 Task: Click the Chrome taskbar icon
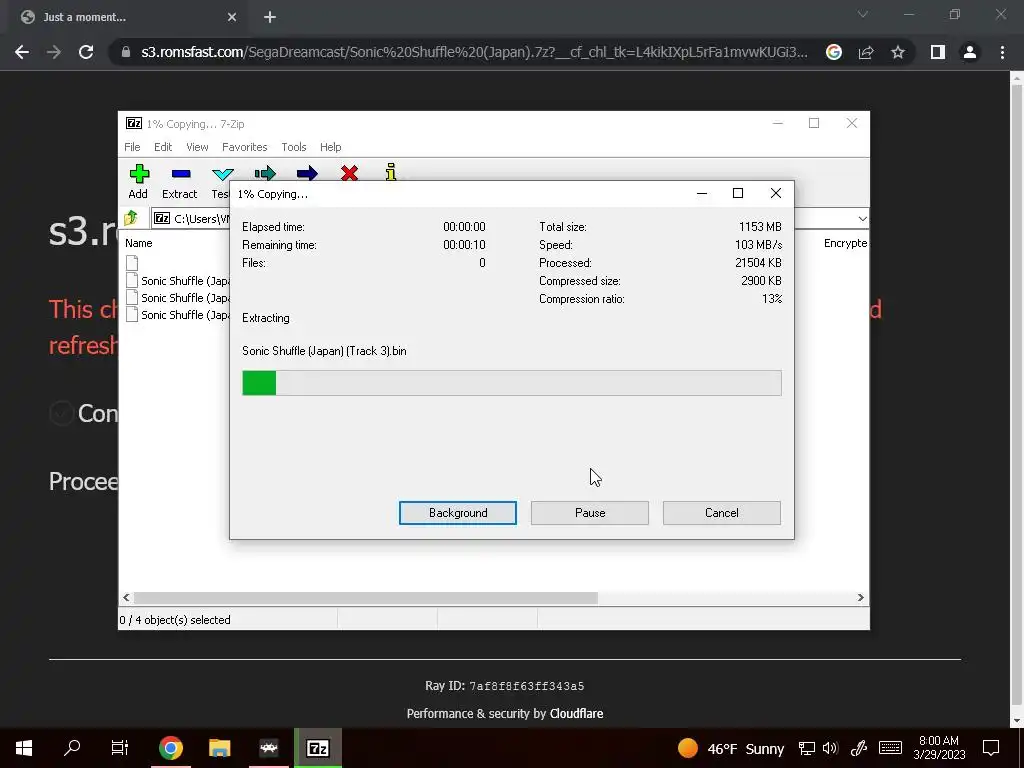pyautogui.click(x=170, y=748)
